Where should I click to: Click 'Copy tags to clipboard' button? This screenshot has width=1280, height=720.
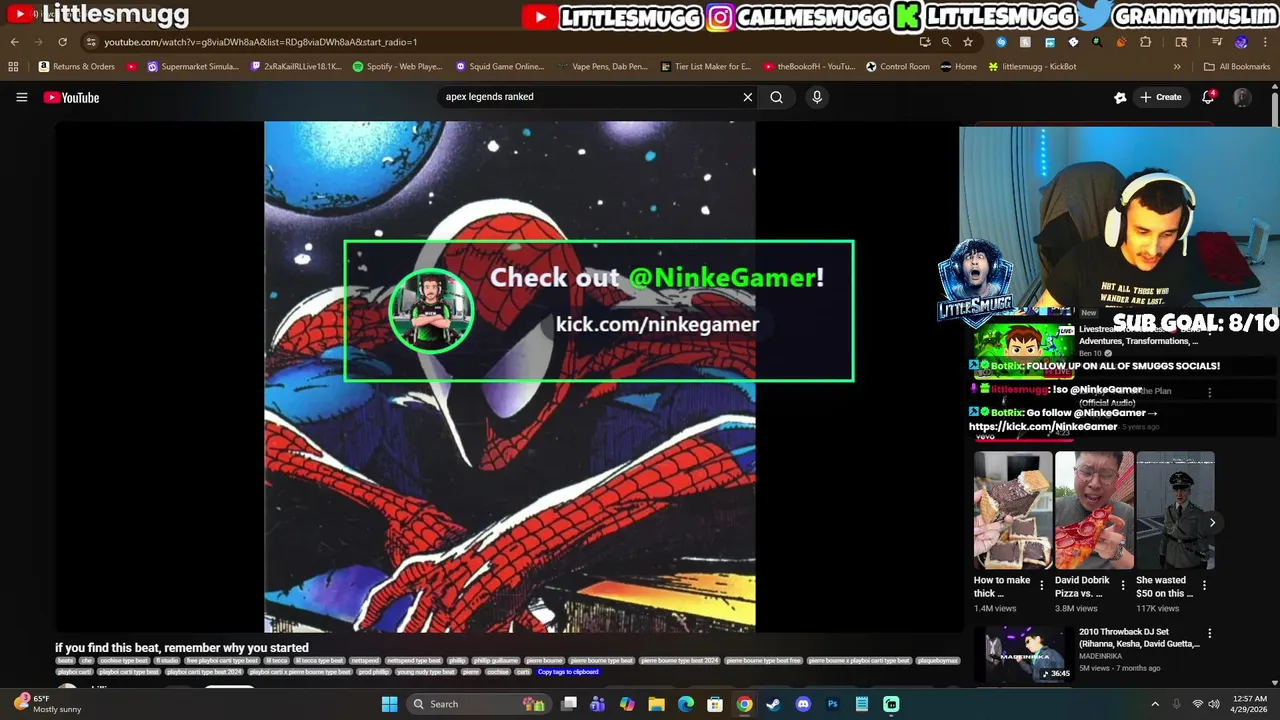568,672
